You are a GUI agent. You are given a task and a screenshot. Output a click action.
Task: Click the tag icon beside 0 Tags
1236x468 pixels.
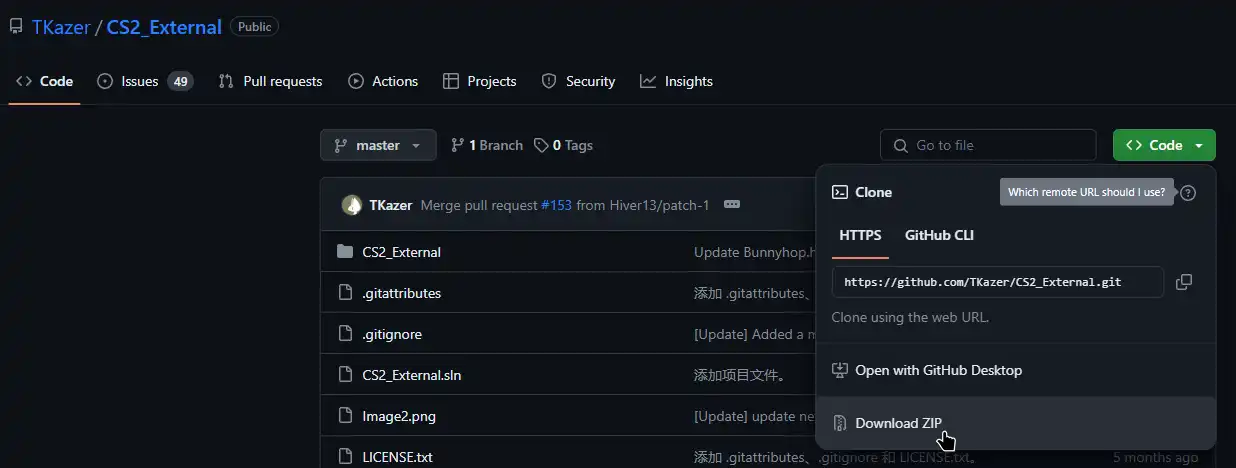click(x=541, y=145)
